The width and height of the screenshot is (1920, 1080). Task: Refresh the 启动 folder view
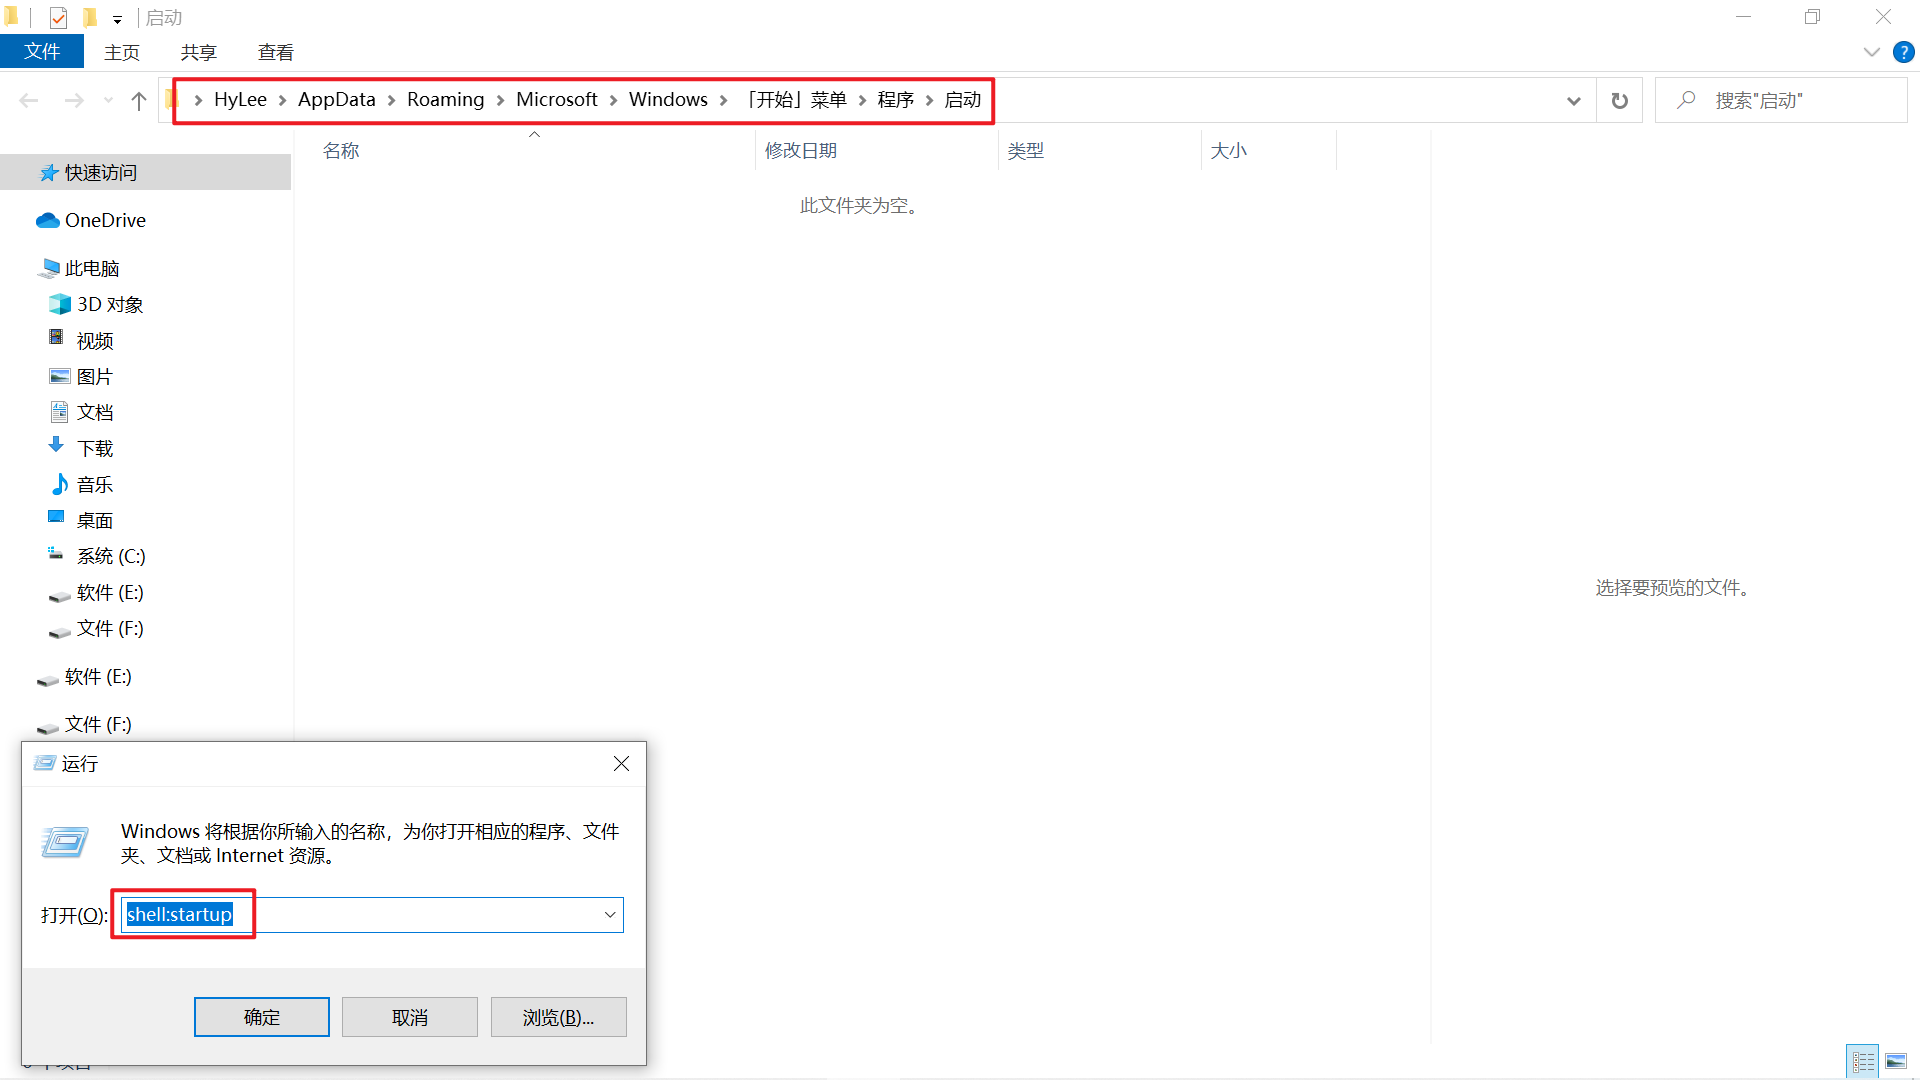(1619, 100)
